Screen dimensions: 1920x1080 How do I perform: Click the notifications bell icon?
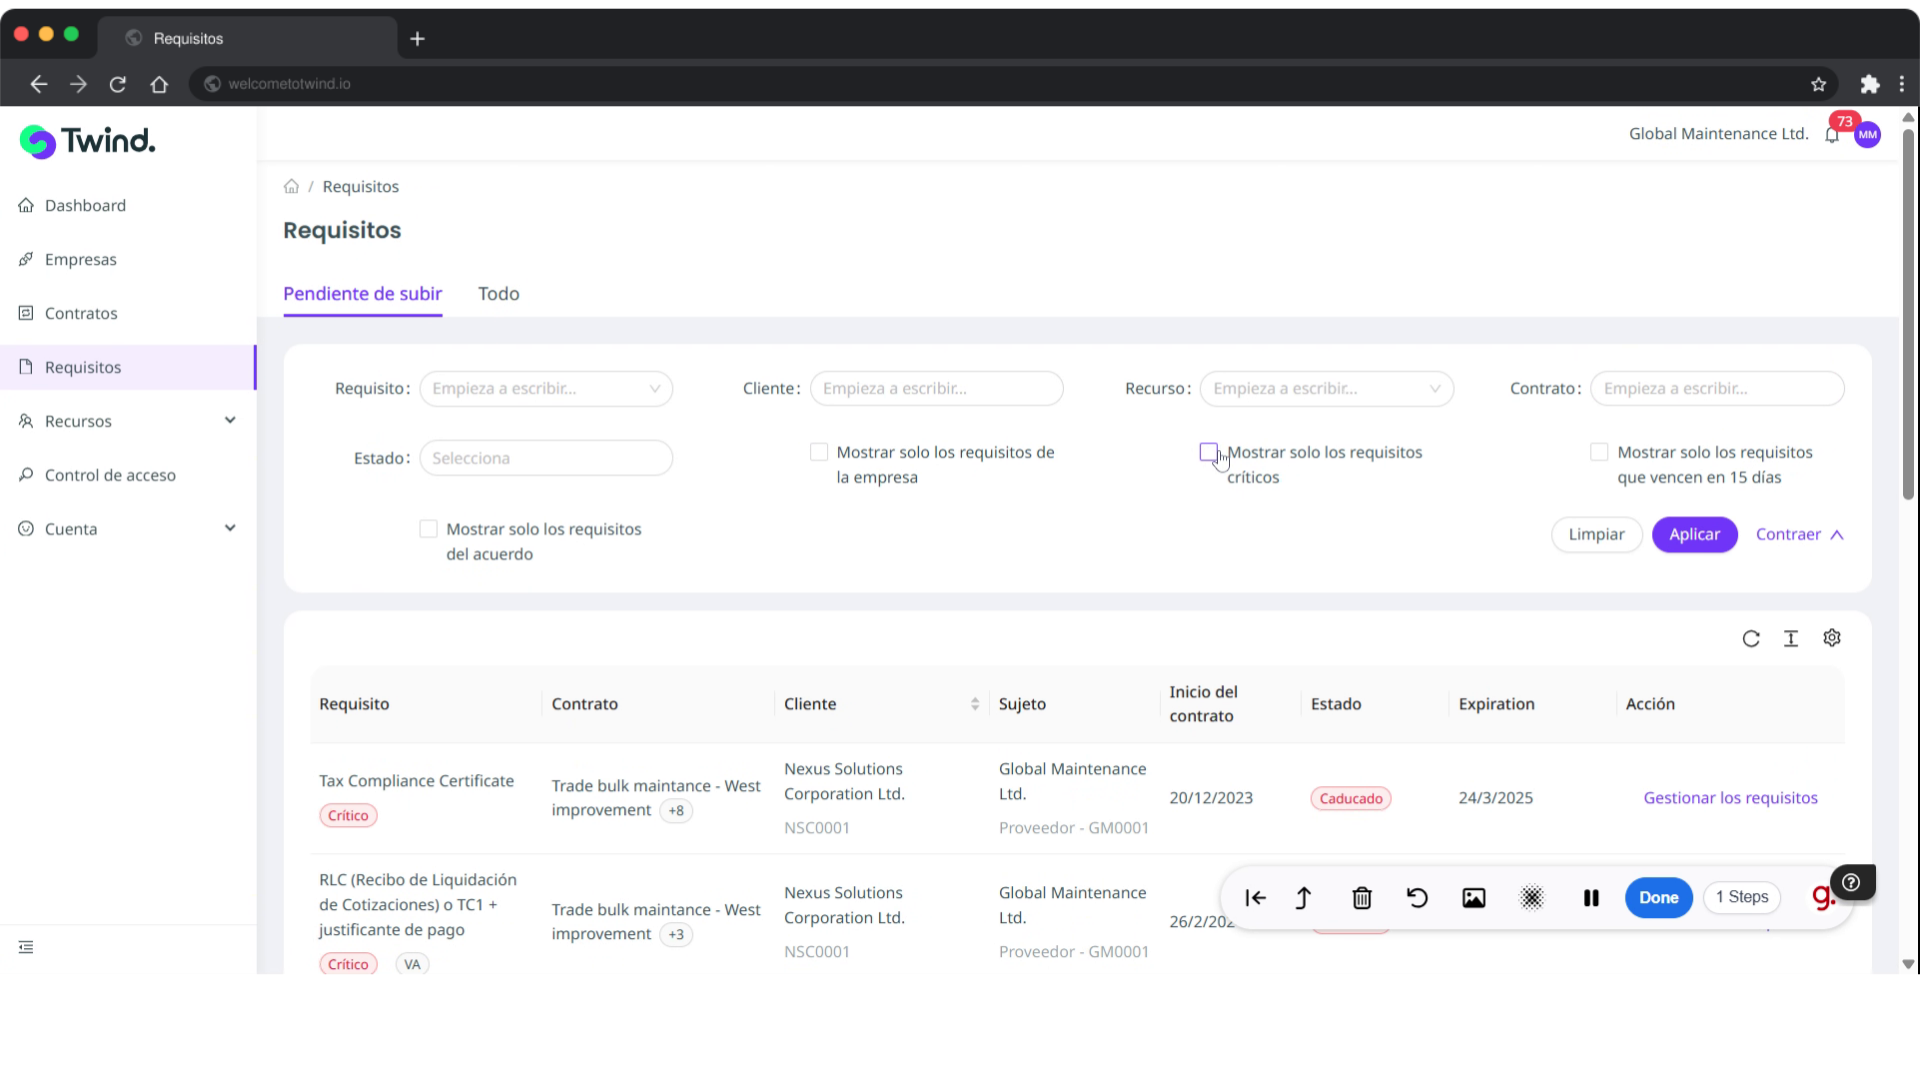tap(1832, 136)
